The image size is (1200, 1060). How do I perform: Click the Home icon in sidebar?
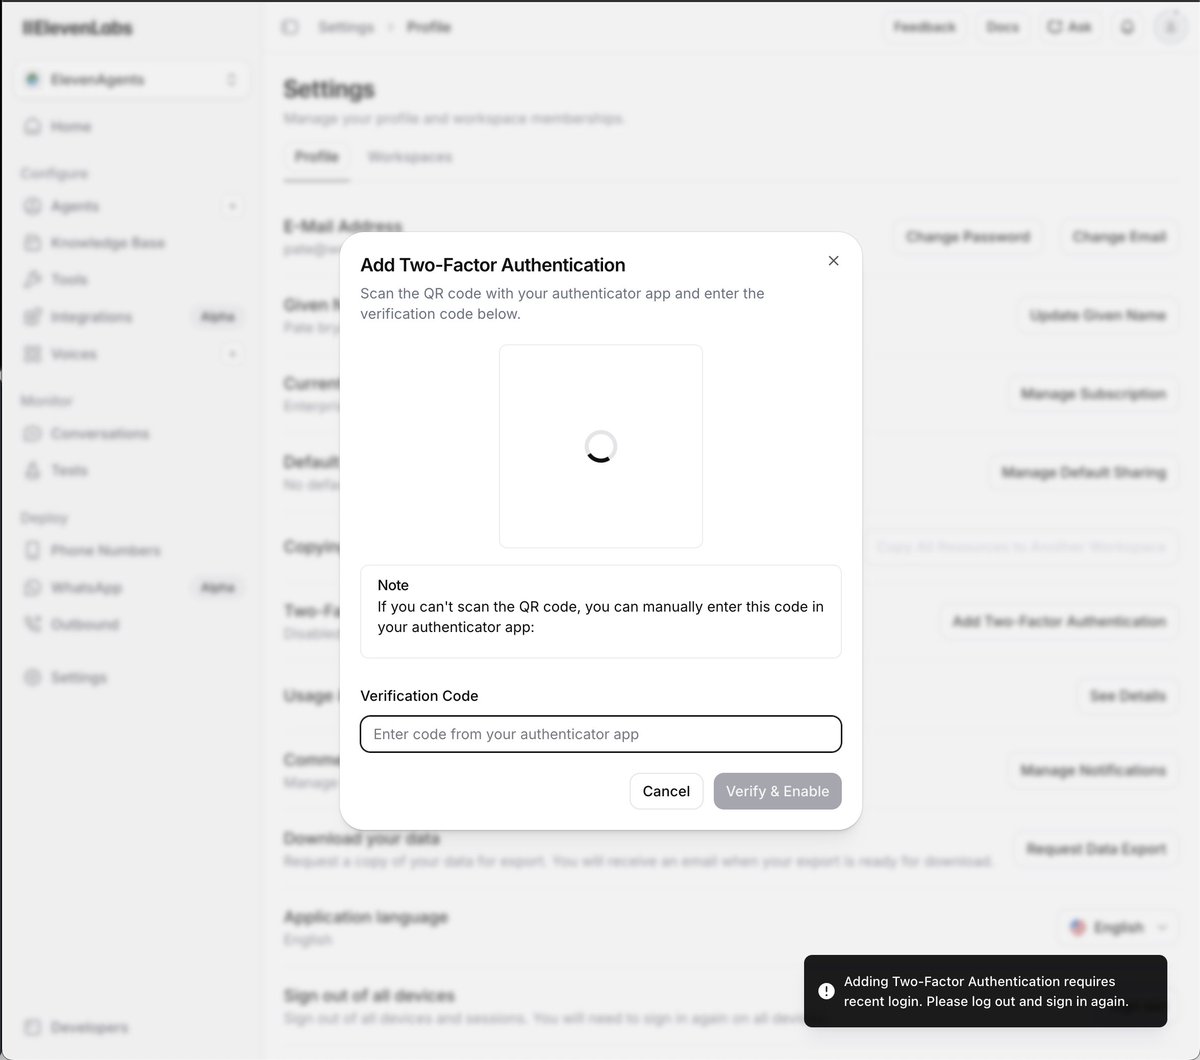[x=33, y=126]
